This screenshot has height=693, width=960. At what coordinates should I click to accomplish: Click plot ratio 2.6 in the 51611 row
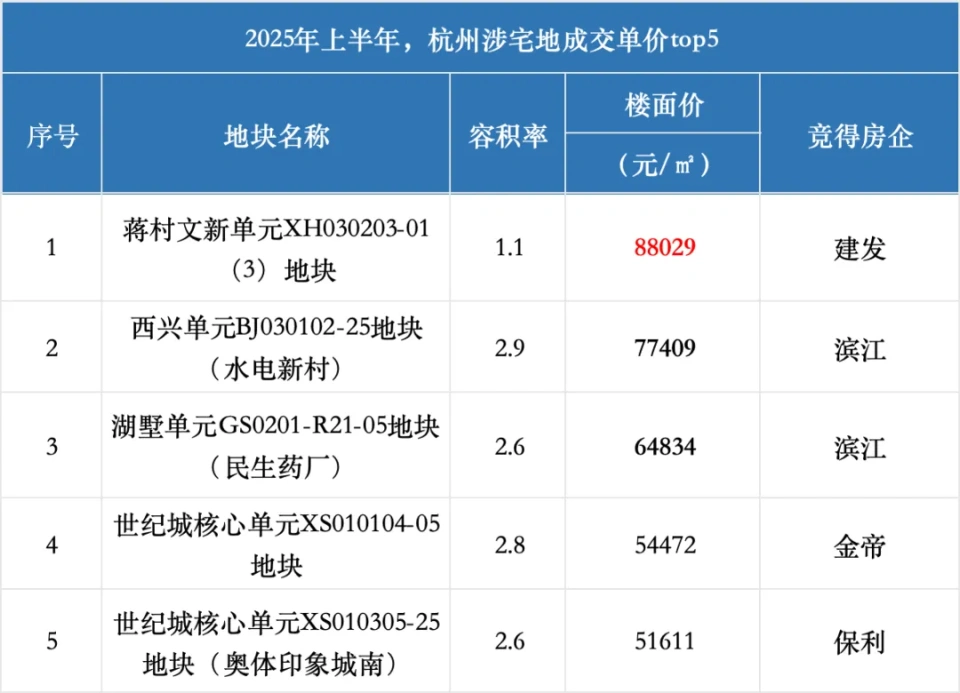tap(509, 641)
